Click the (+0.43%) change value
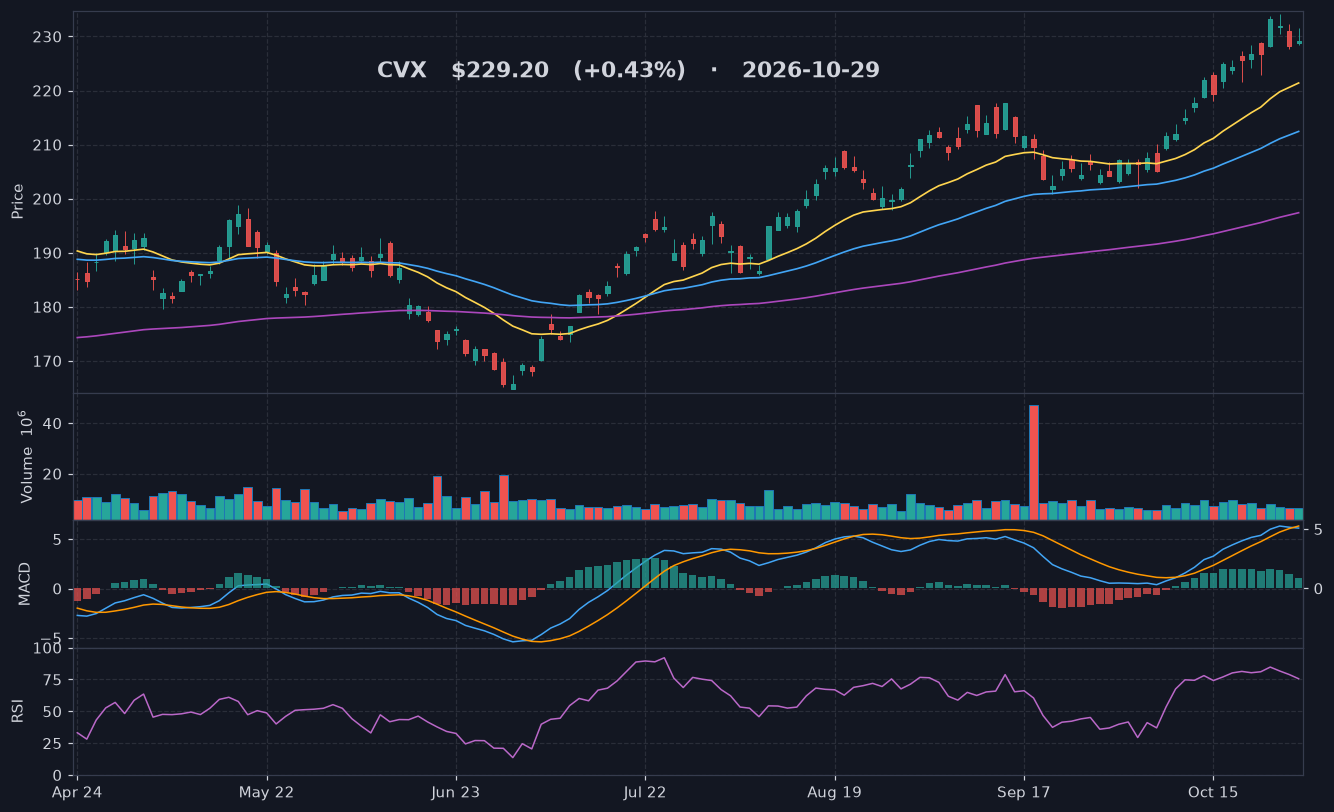The width and height of the screenshot is (1334, 812). (629, 70)
